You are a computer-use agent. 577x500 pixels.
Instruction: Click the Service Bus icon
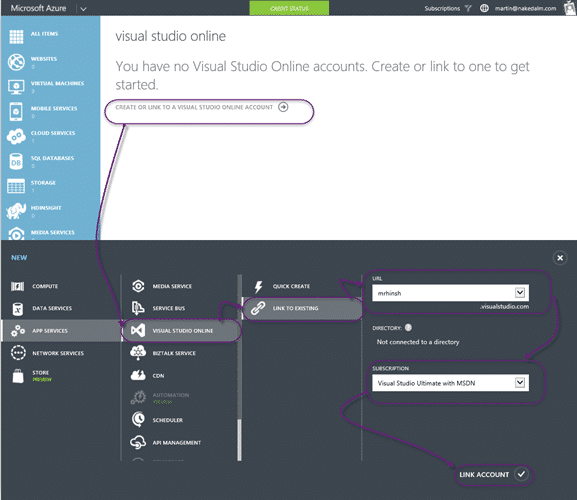click(138, 308)
